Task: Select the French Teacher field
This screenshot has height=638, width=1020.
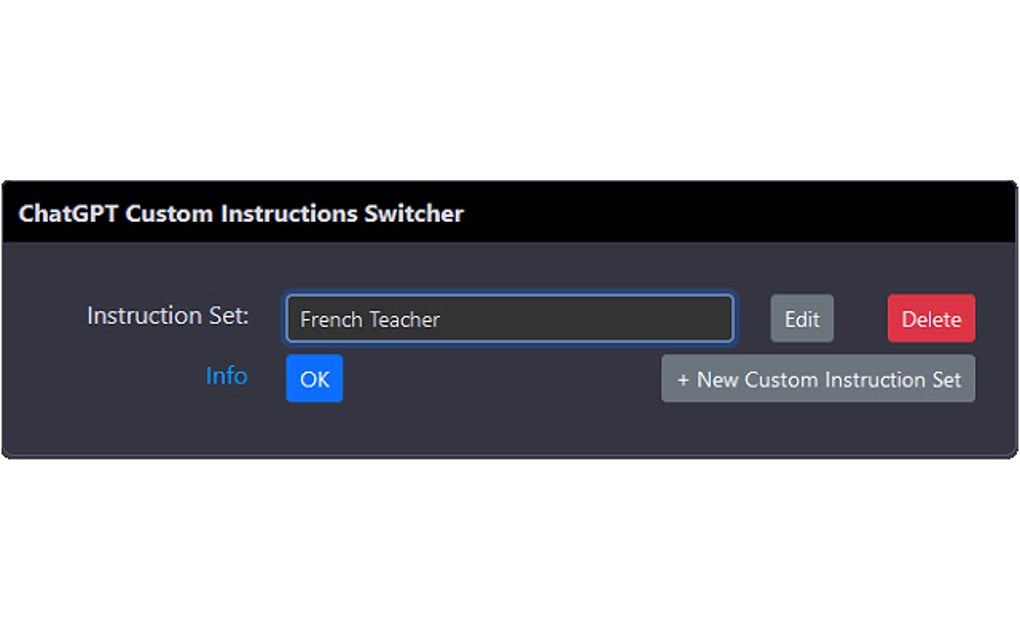Action: (509, 319)
